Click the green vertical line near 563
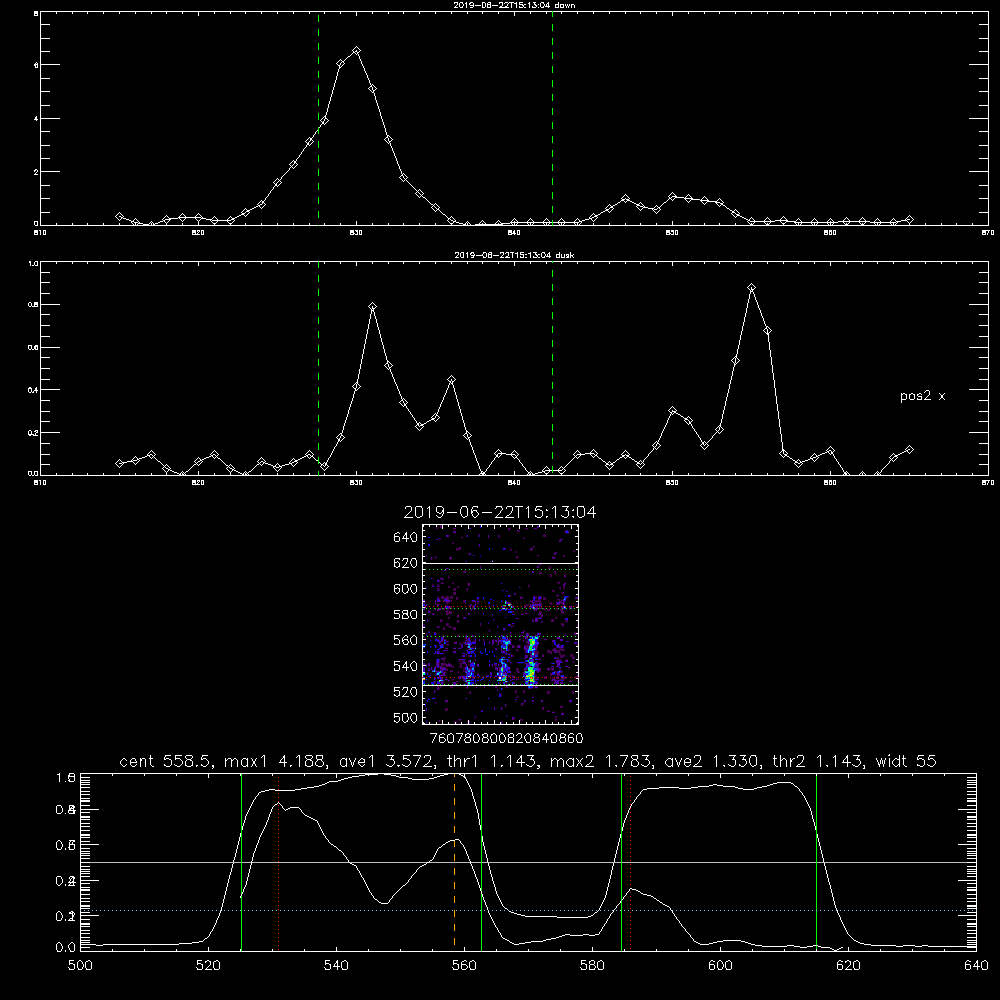This screenshot has width=1000, height=1000. tap(482, 860)
